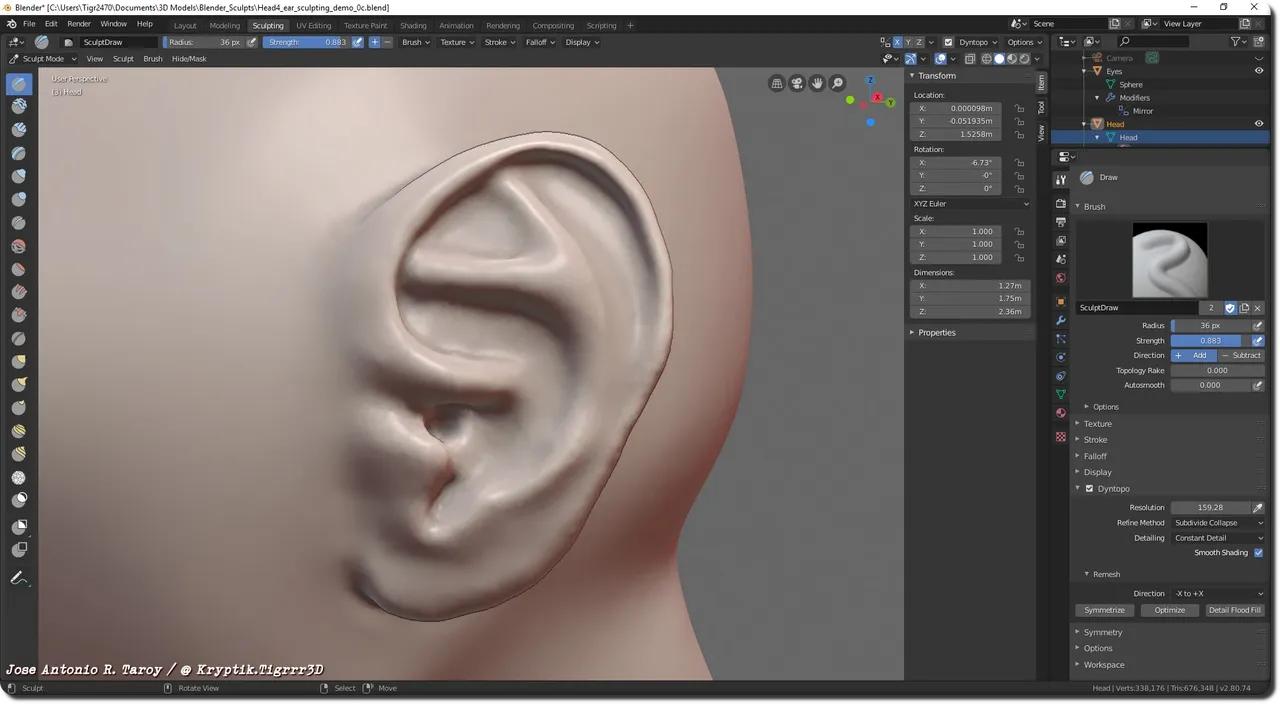The image size is (1280, 704).
Task: Expand the Symmetry panel in sidebar
Action: (1102, 631)
